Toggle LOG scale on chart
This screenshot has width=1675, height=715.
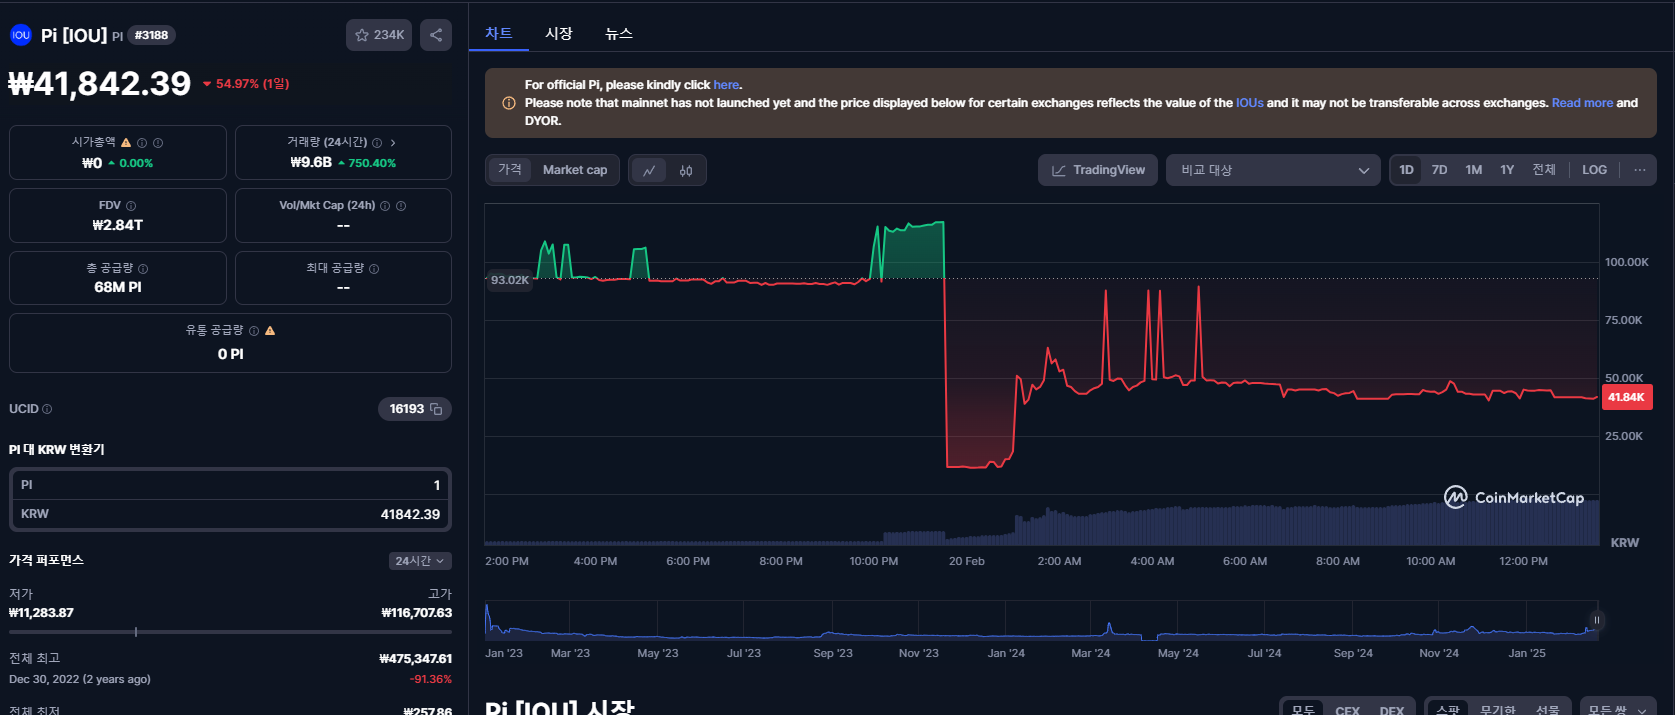[x=1594, y=170]
